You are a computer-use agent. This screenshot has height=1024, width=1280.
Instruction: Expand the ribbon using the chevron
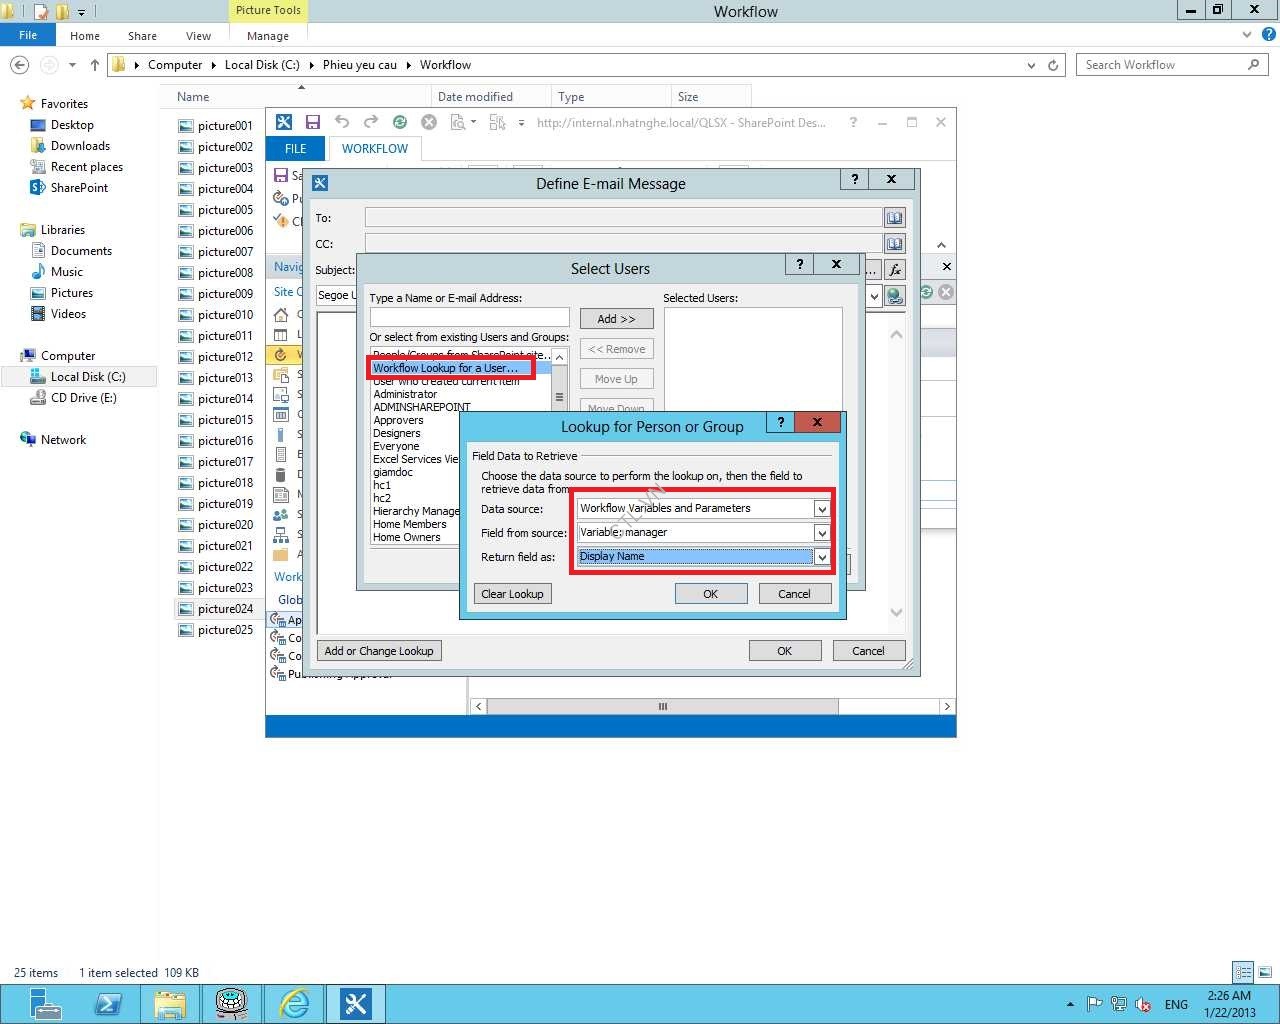[x=1247, y=35]
